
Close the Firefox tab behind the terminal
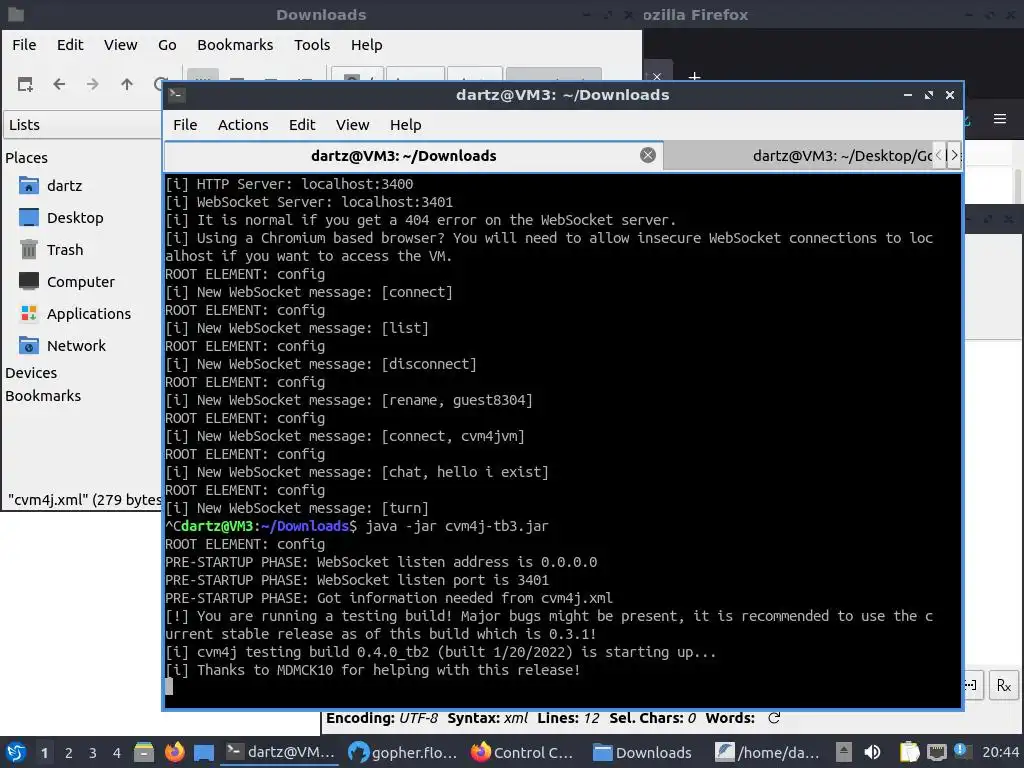pos(657,76)
